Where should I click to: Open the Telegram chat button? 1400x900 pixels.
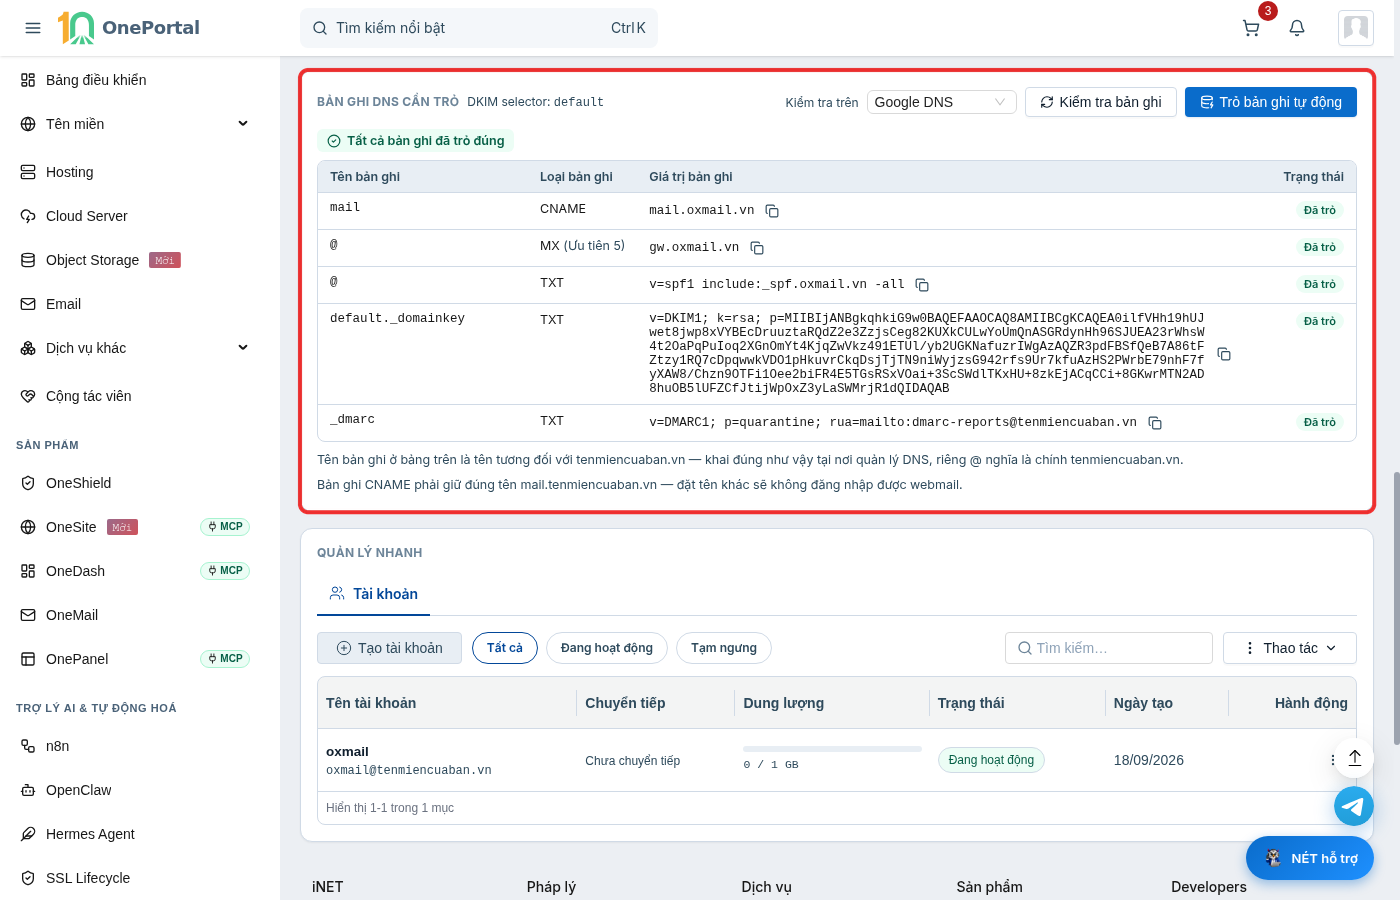1354,806
